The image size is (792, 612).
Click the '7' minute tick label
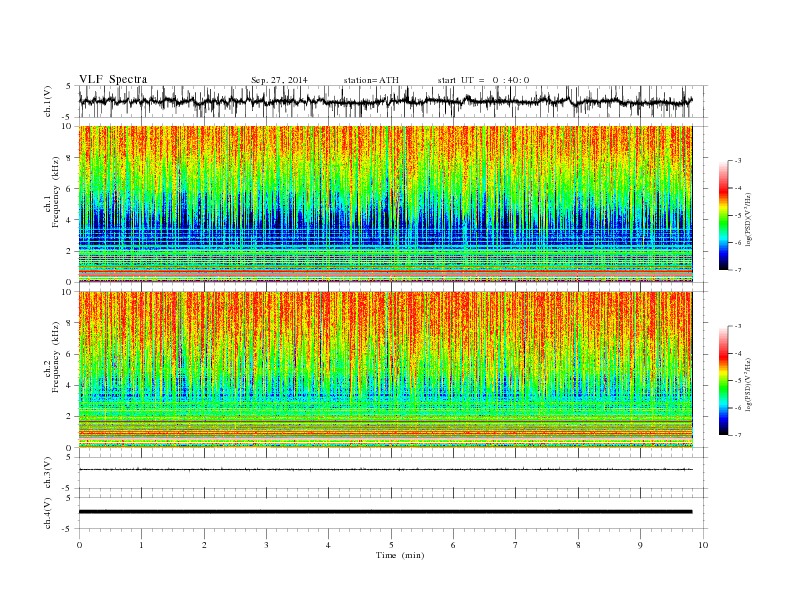(x=516, y=545)
